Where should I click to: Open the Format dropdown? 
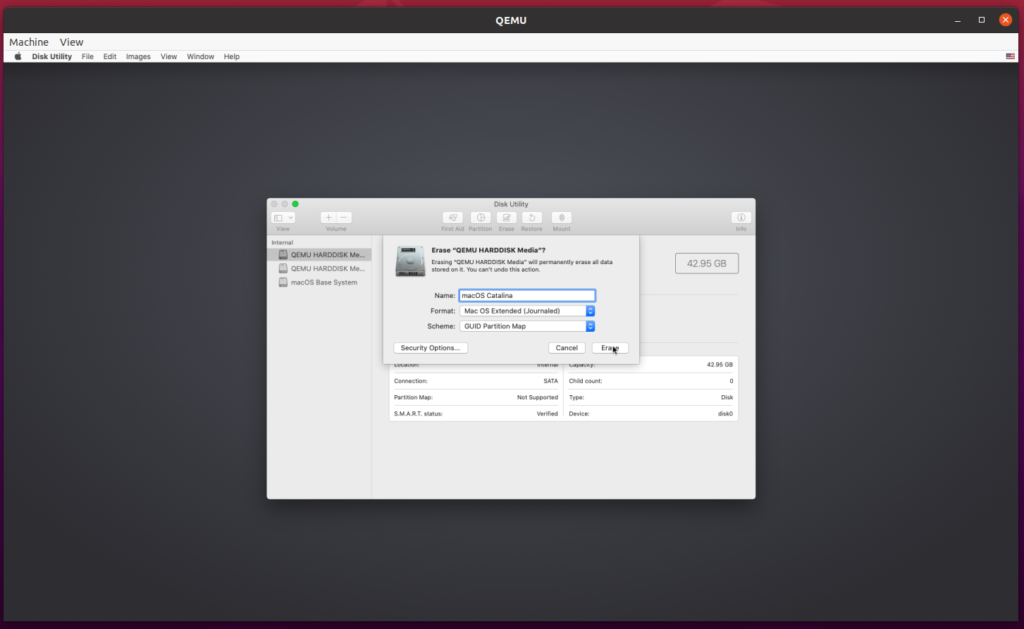tap(589, 310)
